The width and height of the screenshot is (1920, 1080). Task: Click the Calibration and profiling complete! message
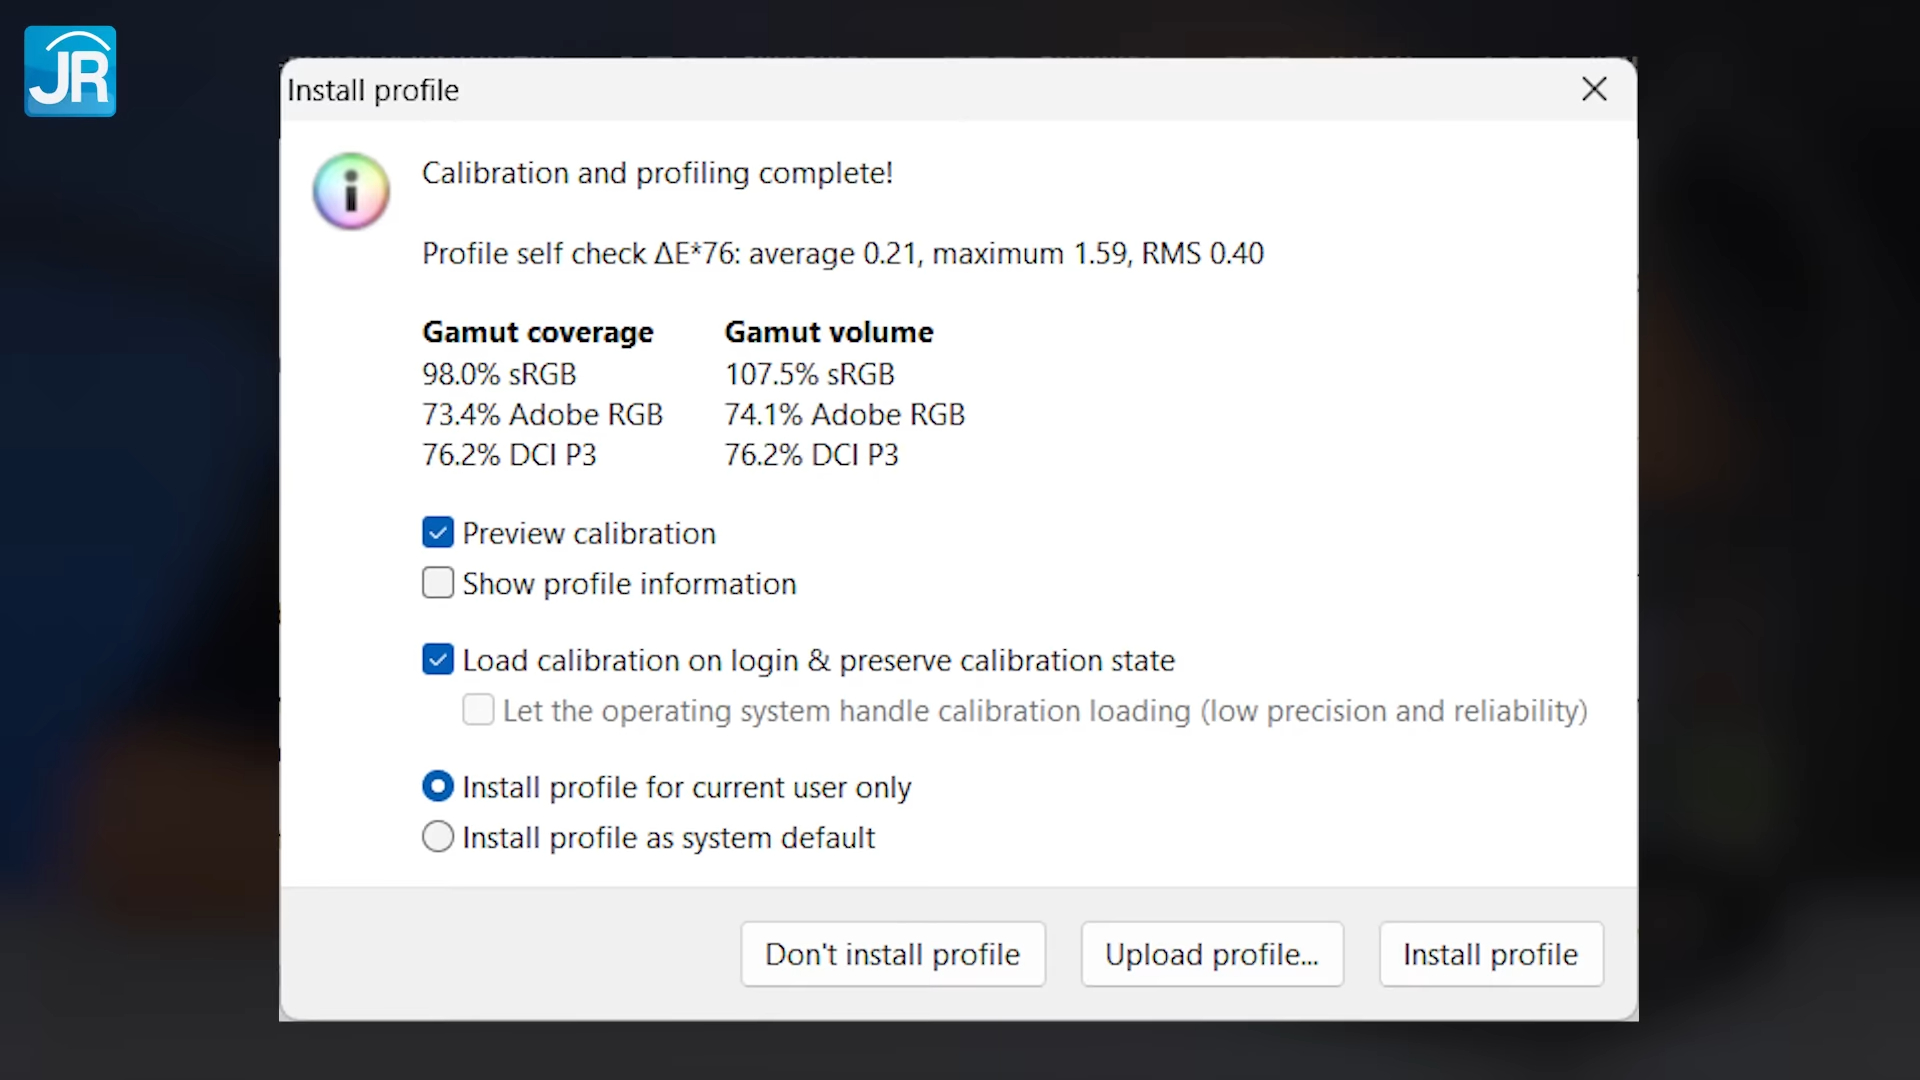click(657, 173)
